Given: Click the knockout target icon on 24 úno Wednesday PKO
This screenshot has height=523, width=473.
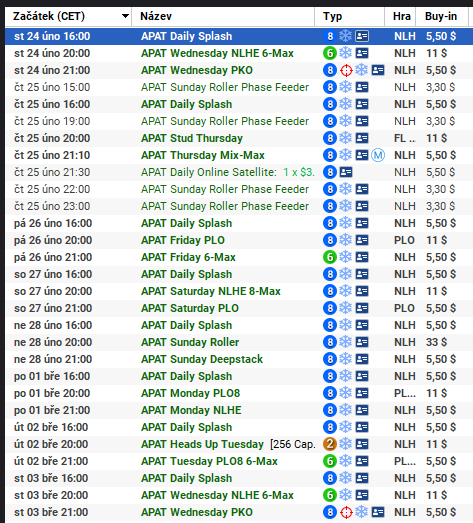Looking at the screenshot, I should 346,70.
